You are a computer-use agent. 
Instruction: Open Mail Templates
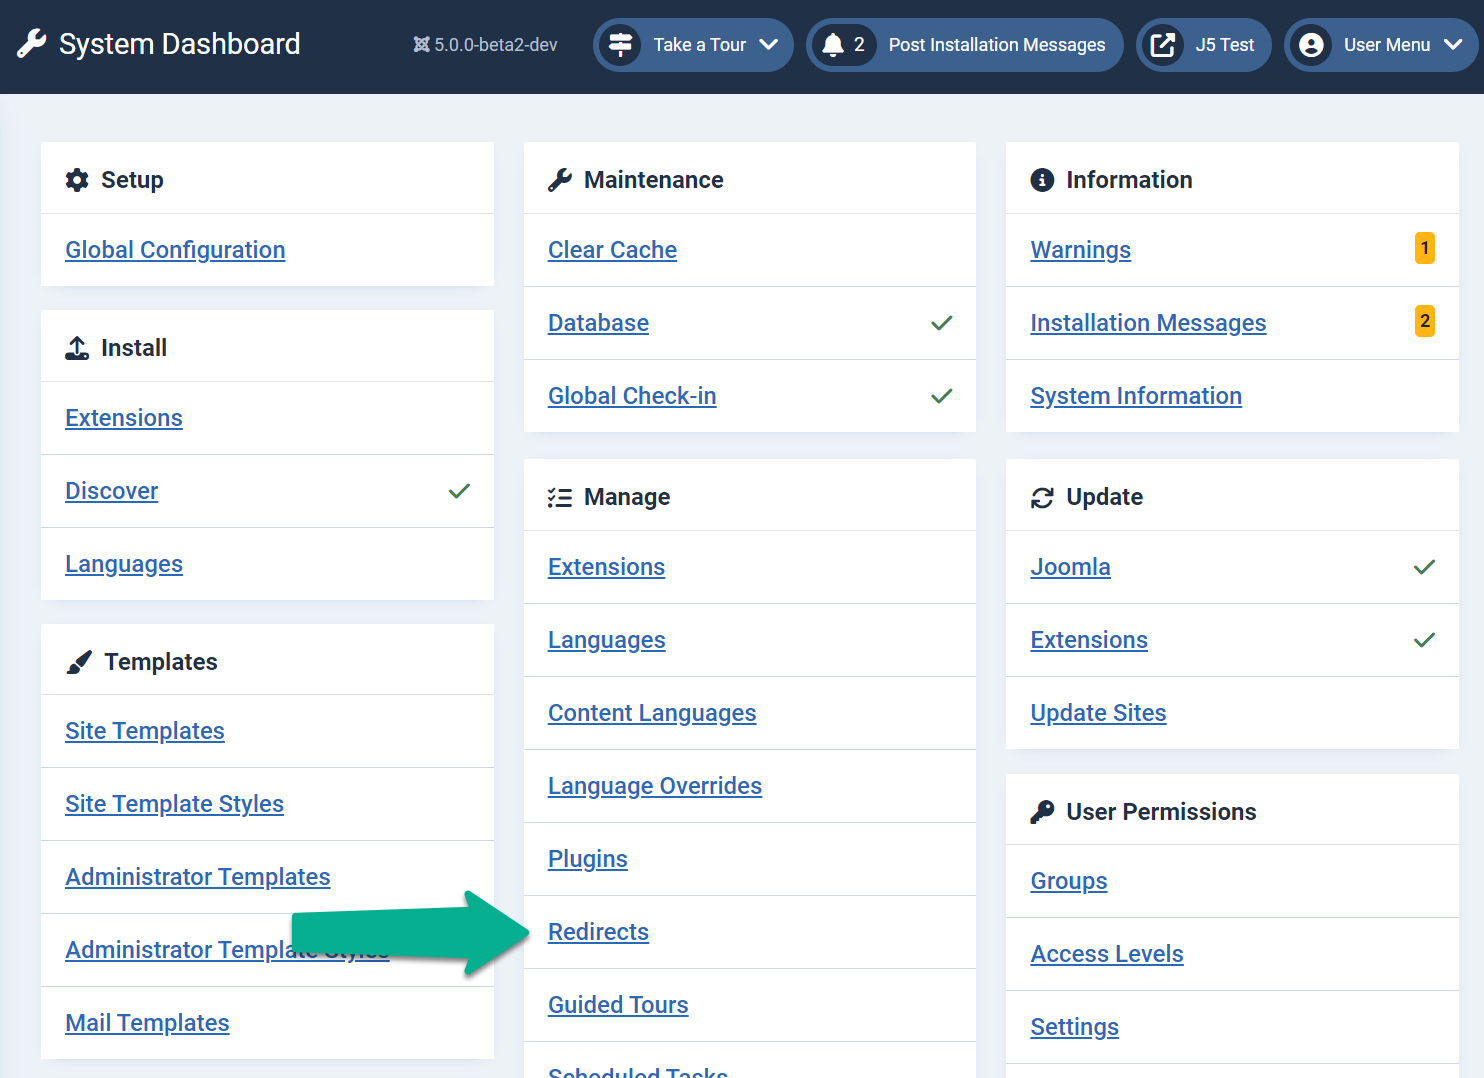point(147,1023)
